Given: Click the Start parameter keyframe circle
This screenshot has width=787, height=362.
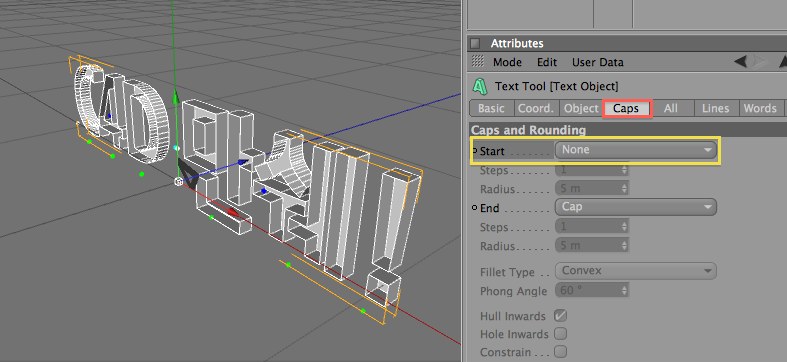Looking at the screenshot, I should pos(475,151).
